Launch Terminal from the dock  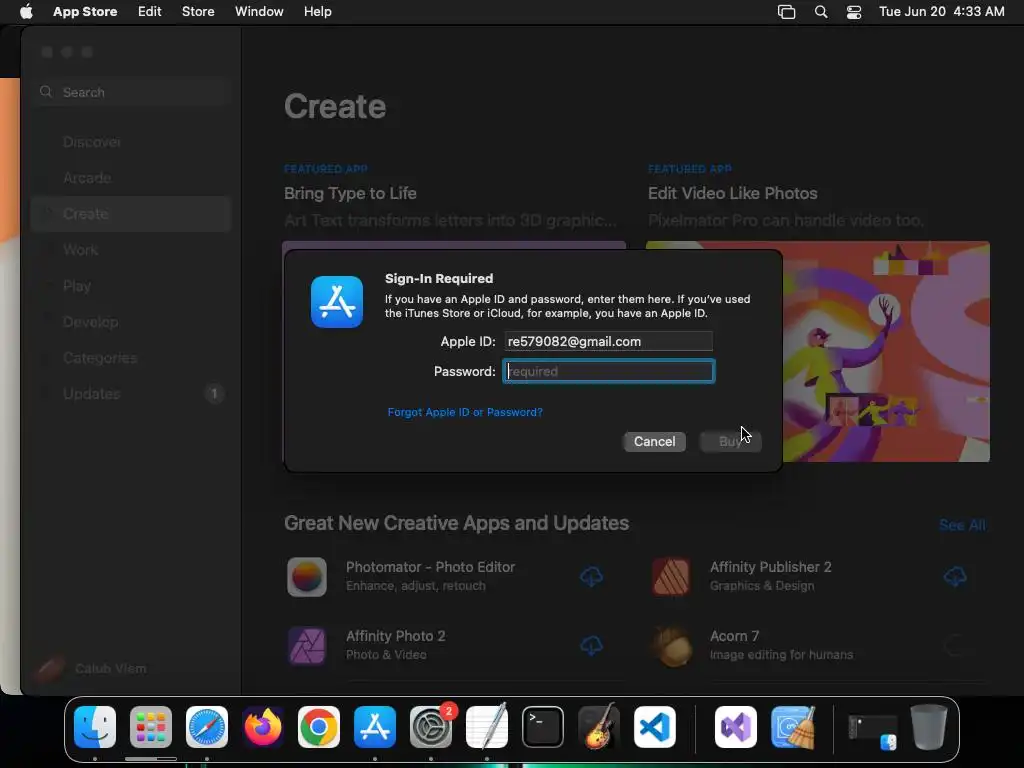(543, 727)
